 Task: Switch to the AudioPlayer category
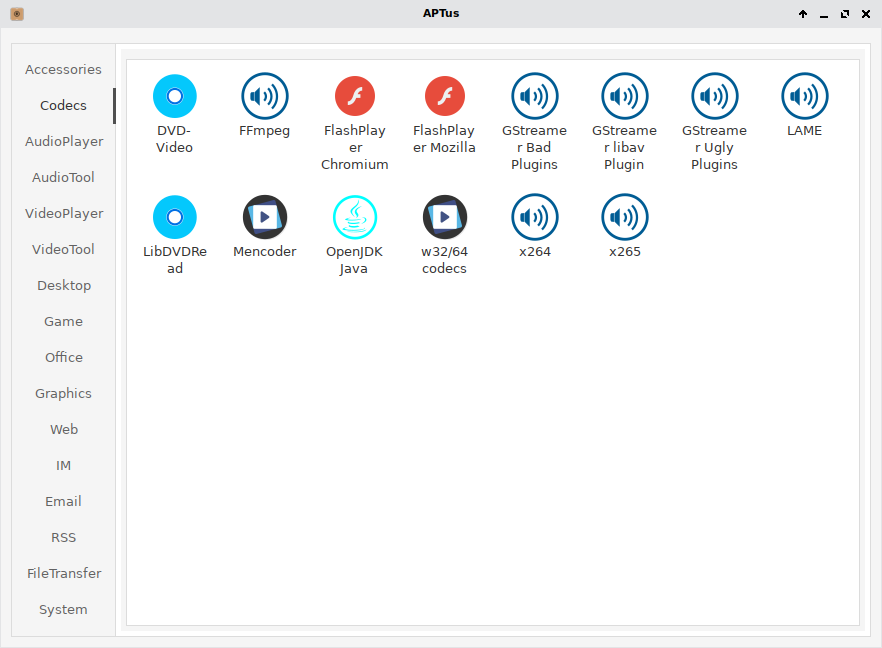pyautogui.click(x=64, y=141)
